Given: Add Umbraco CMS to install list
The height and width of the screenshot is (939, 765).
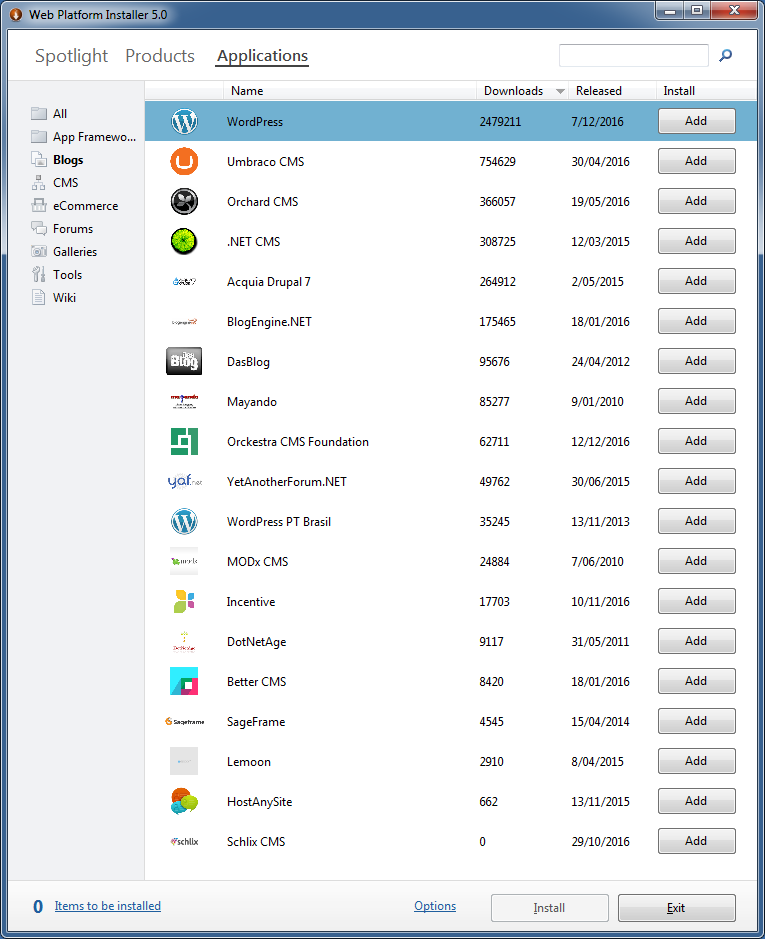Looking at the screenshot, I should pyautogui.click(x=697, y=161).
